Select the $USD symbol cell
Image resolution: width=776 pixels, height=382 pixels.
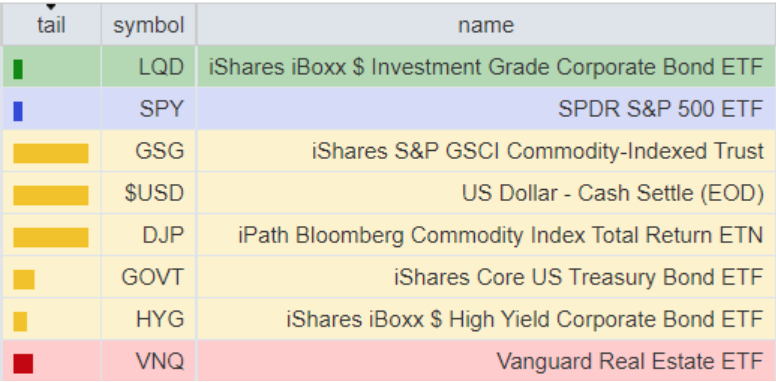tap(148, 193)
